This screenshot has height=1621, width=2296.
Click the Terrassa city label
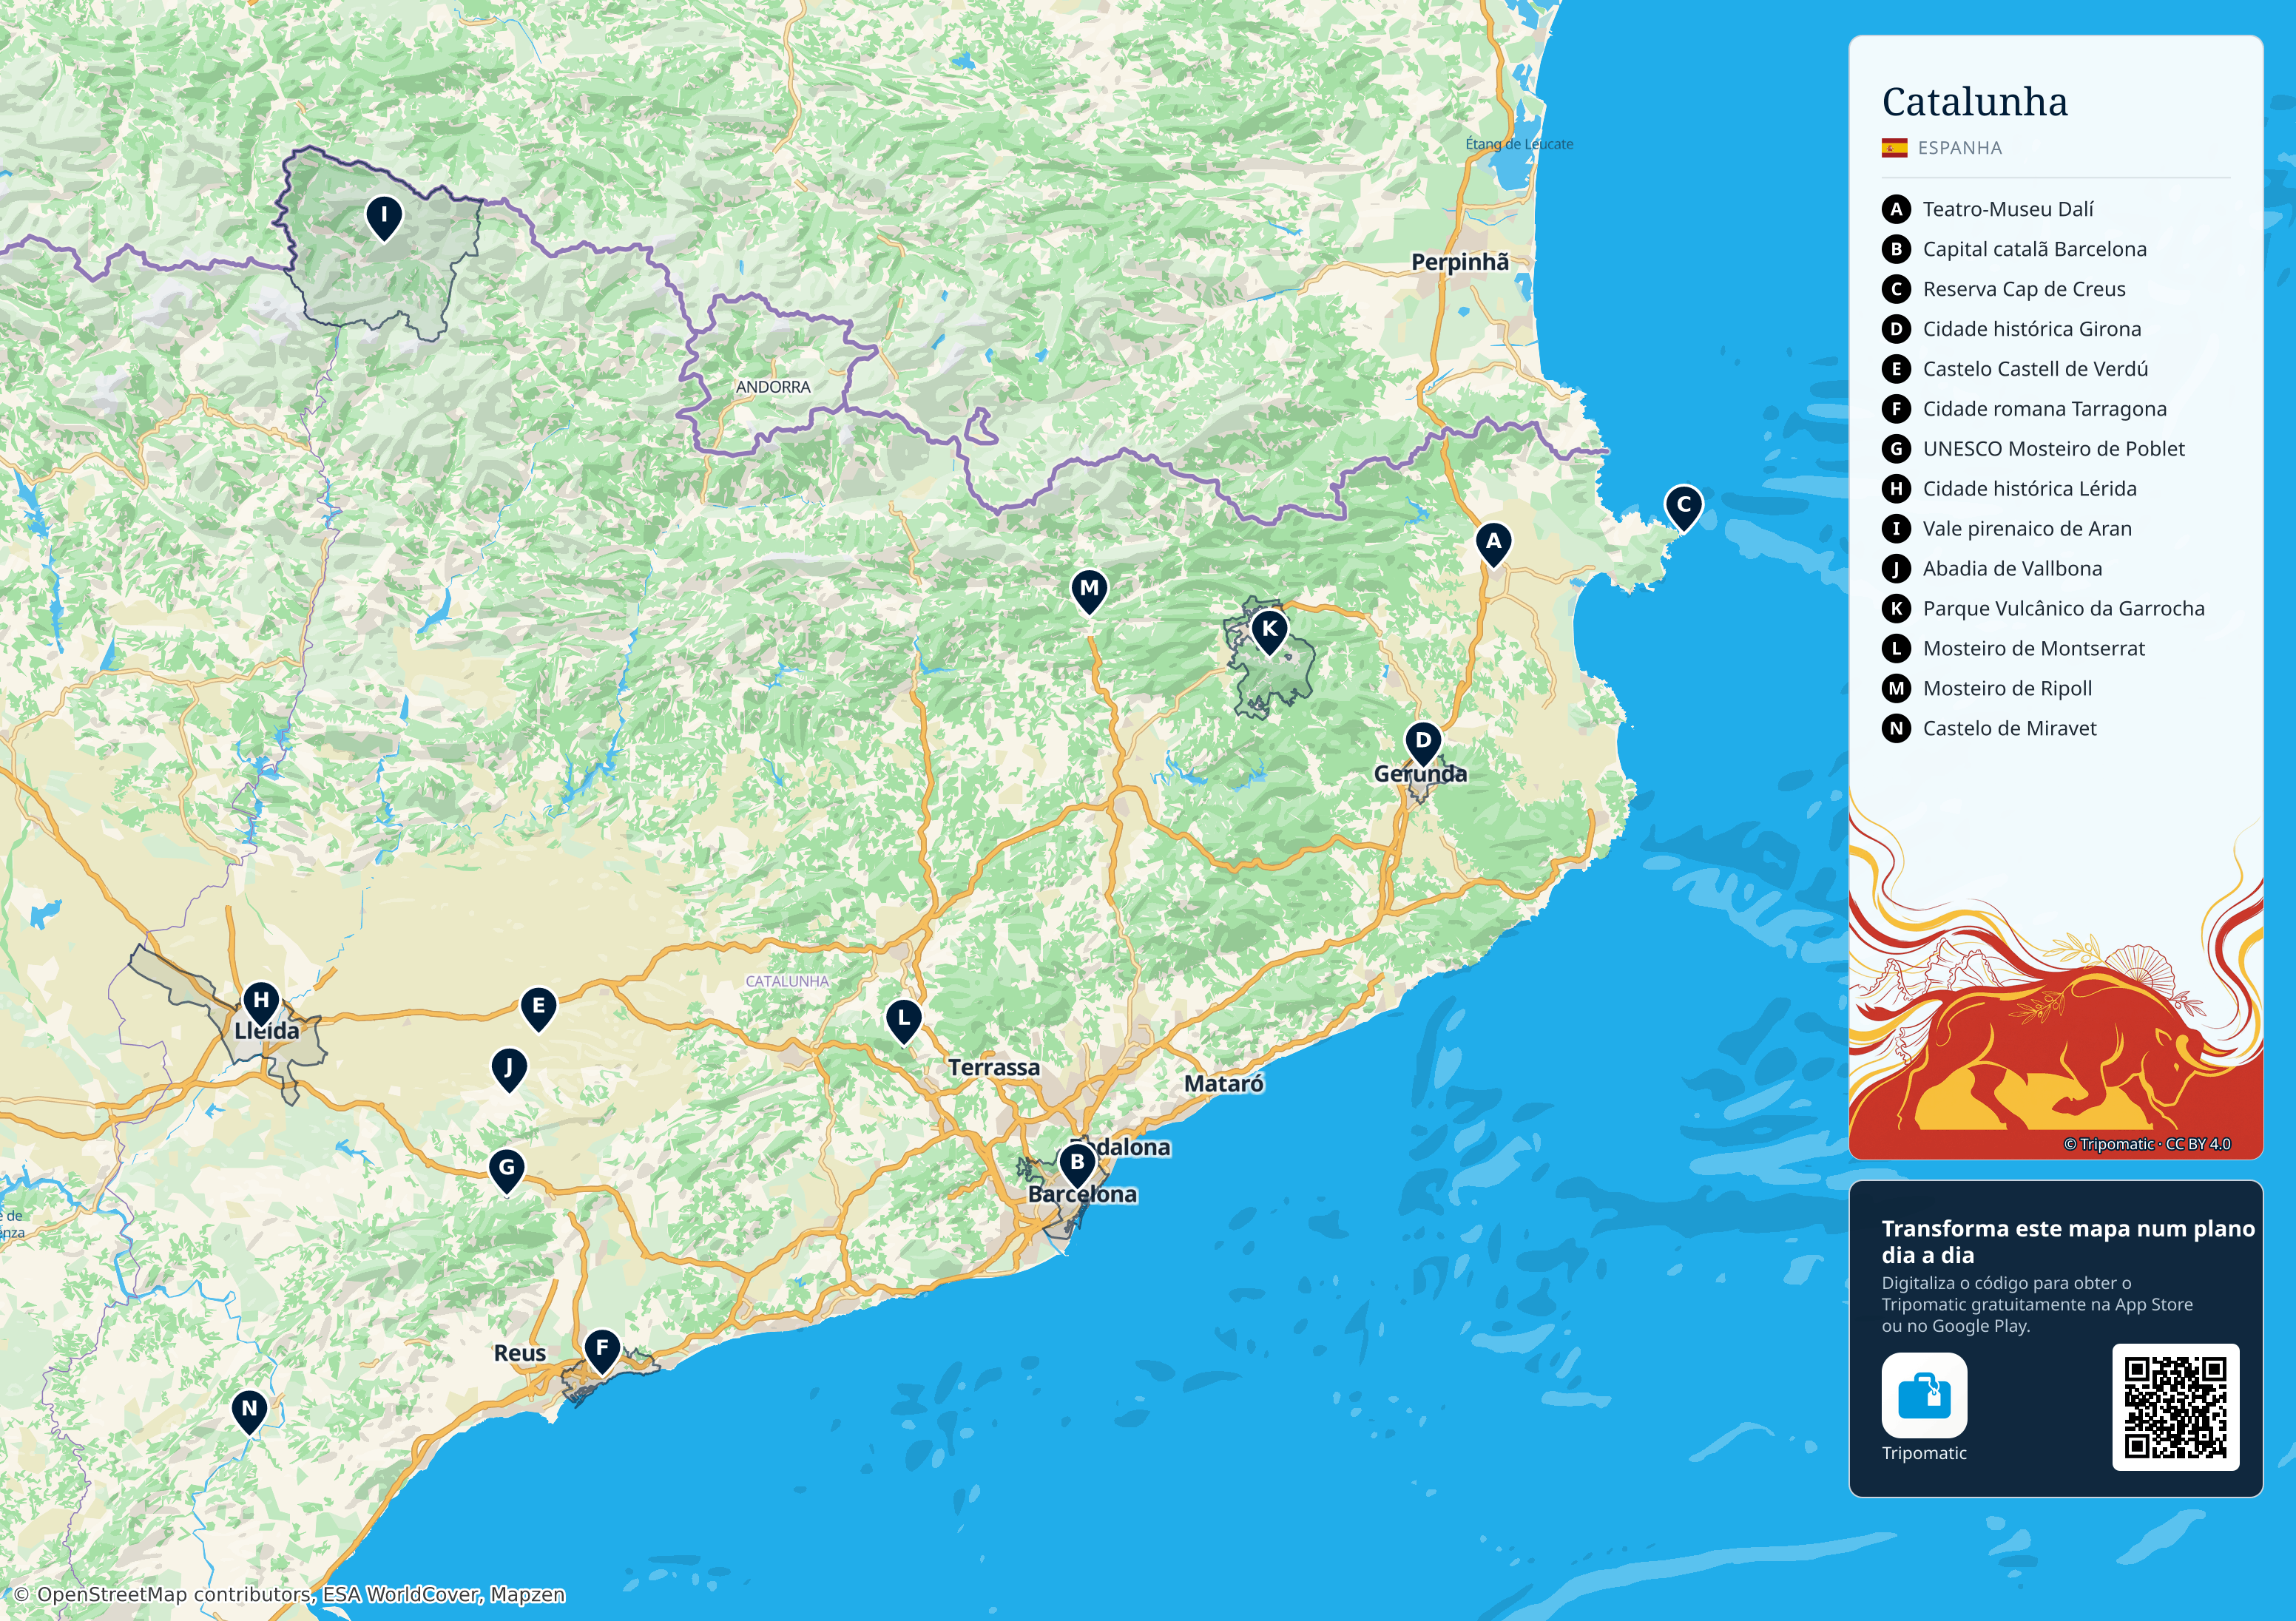[994, 1068]
